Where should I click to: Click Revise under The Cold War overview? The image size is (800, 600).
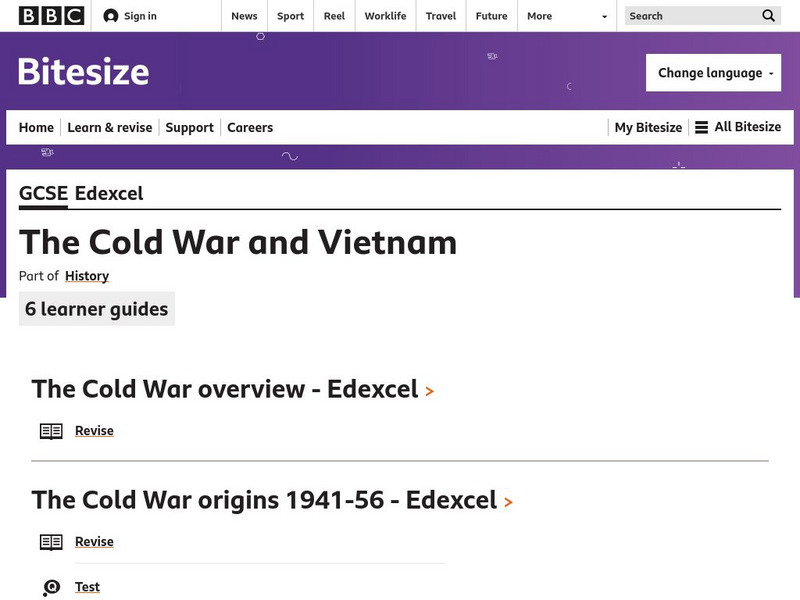(x=94, y=430)
